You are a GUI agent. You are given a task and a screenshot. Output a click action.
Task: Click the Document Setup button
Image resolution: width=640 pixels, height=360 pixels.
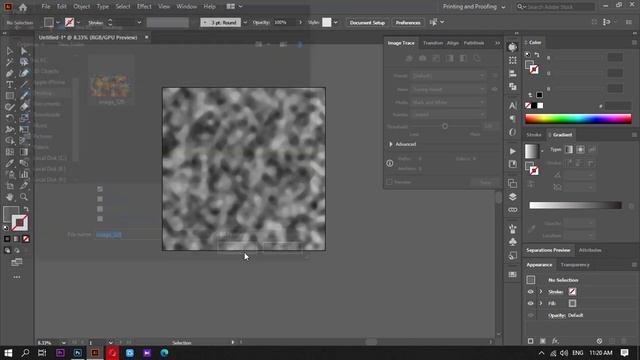367,22
